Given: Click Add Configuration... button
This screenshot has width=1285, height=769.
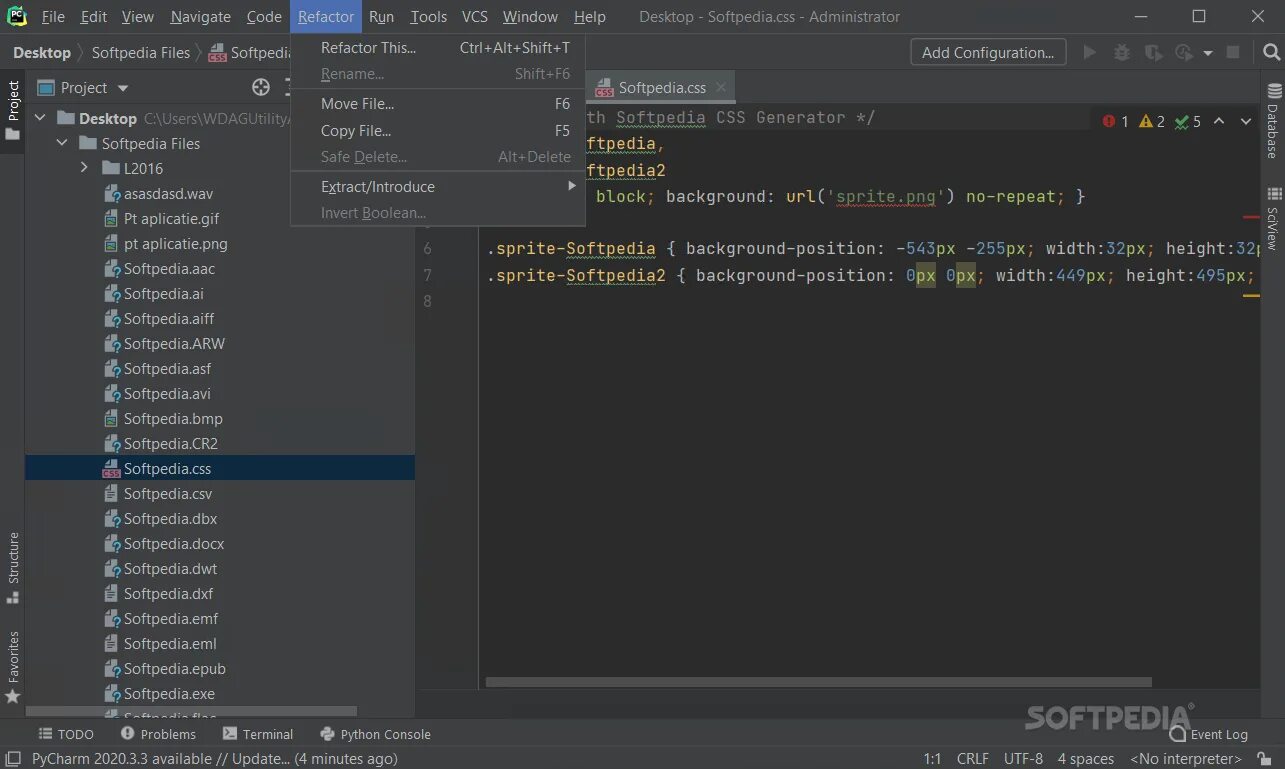Looking at the screenshot, I should click(x=988, y=53).
